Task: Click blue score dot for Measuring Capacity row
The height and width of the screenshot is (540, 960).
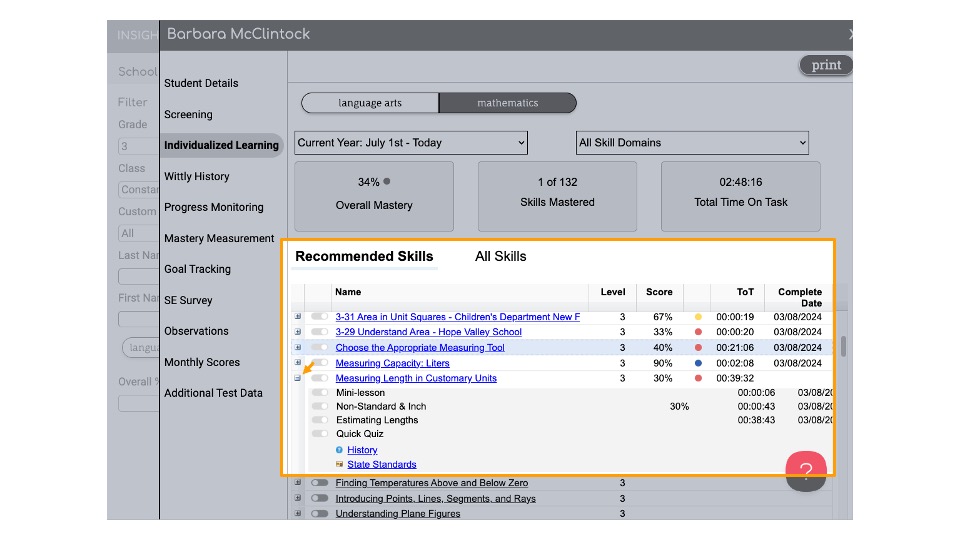Action: click(698, 363)
